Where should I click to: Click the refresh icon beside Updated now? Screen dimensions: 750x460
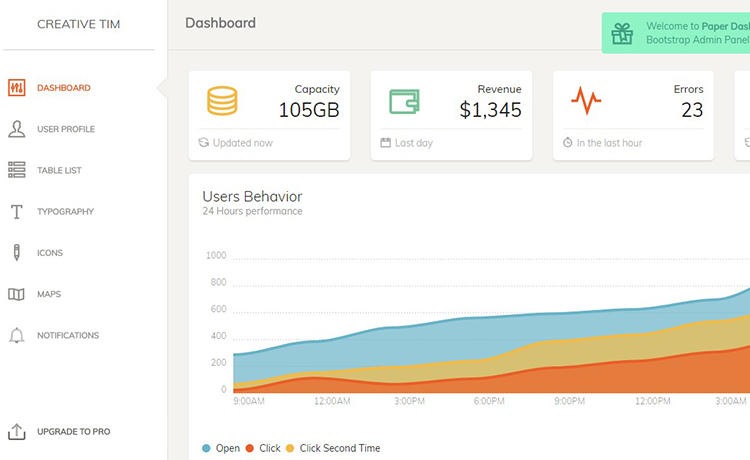tap(204, 142)
